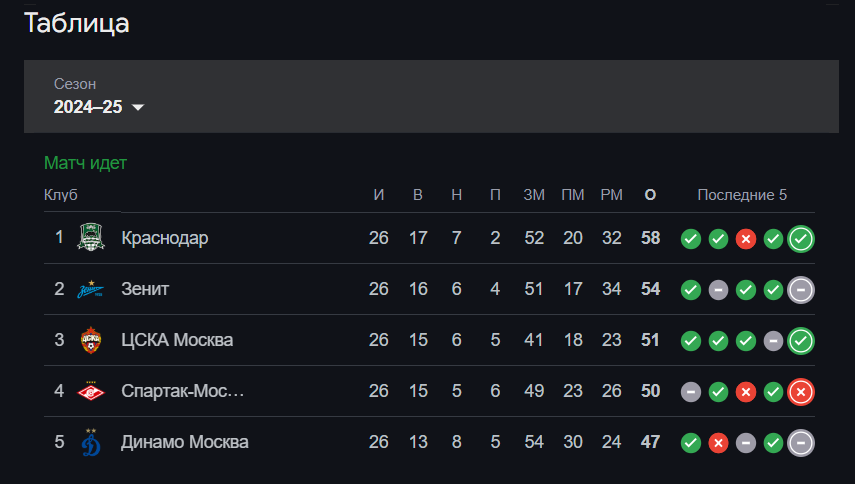Click Krasnodar's red loss icon in last five
855x484 pixels.
click(745, 239)
